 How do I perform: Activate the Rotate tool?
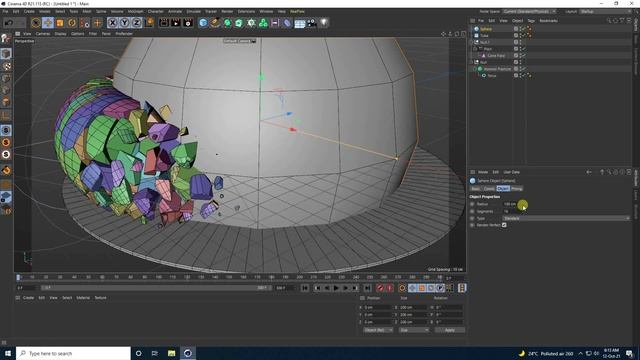click(72, 23)
